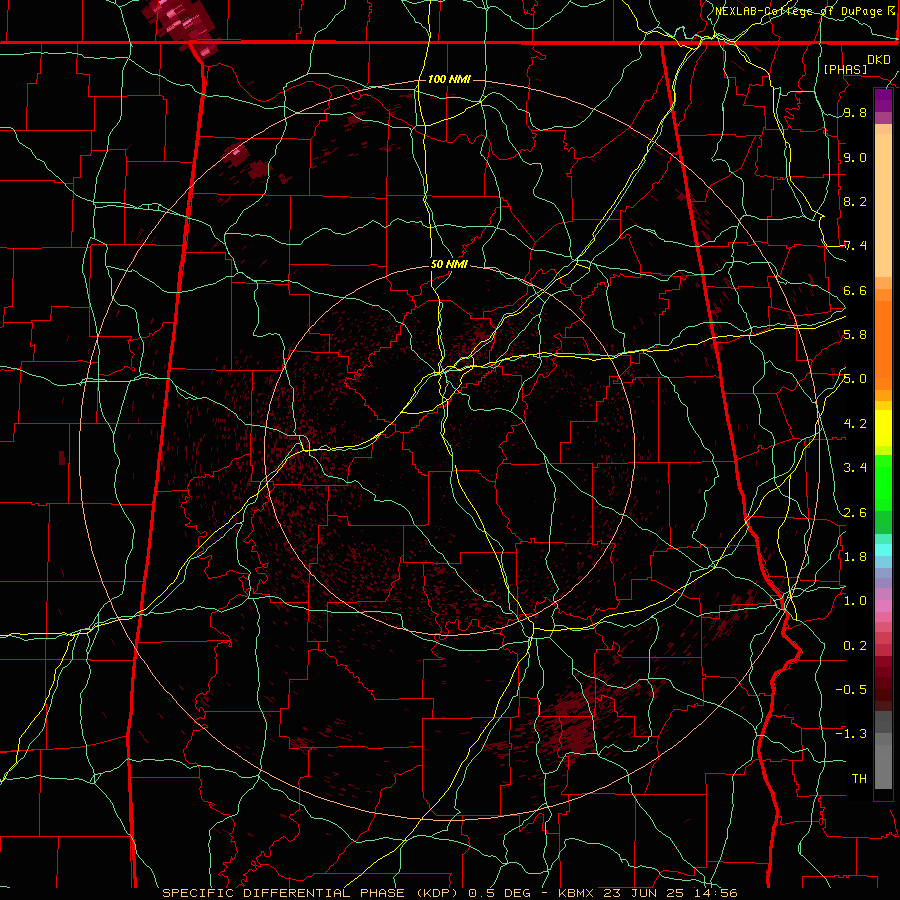Pick the cyan segment of the color bar near 1.8
The width and height of the screenshot is (900, 900).
pos(883,550)
